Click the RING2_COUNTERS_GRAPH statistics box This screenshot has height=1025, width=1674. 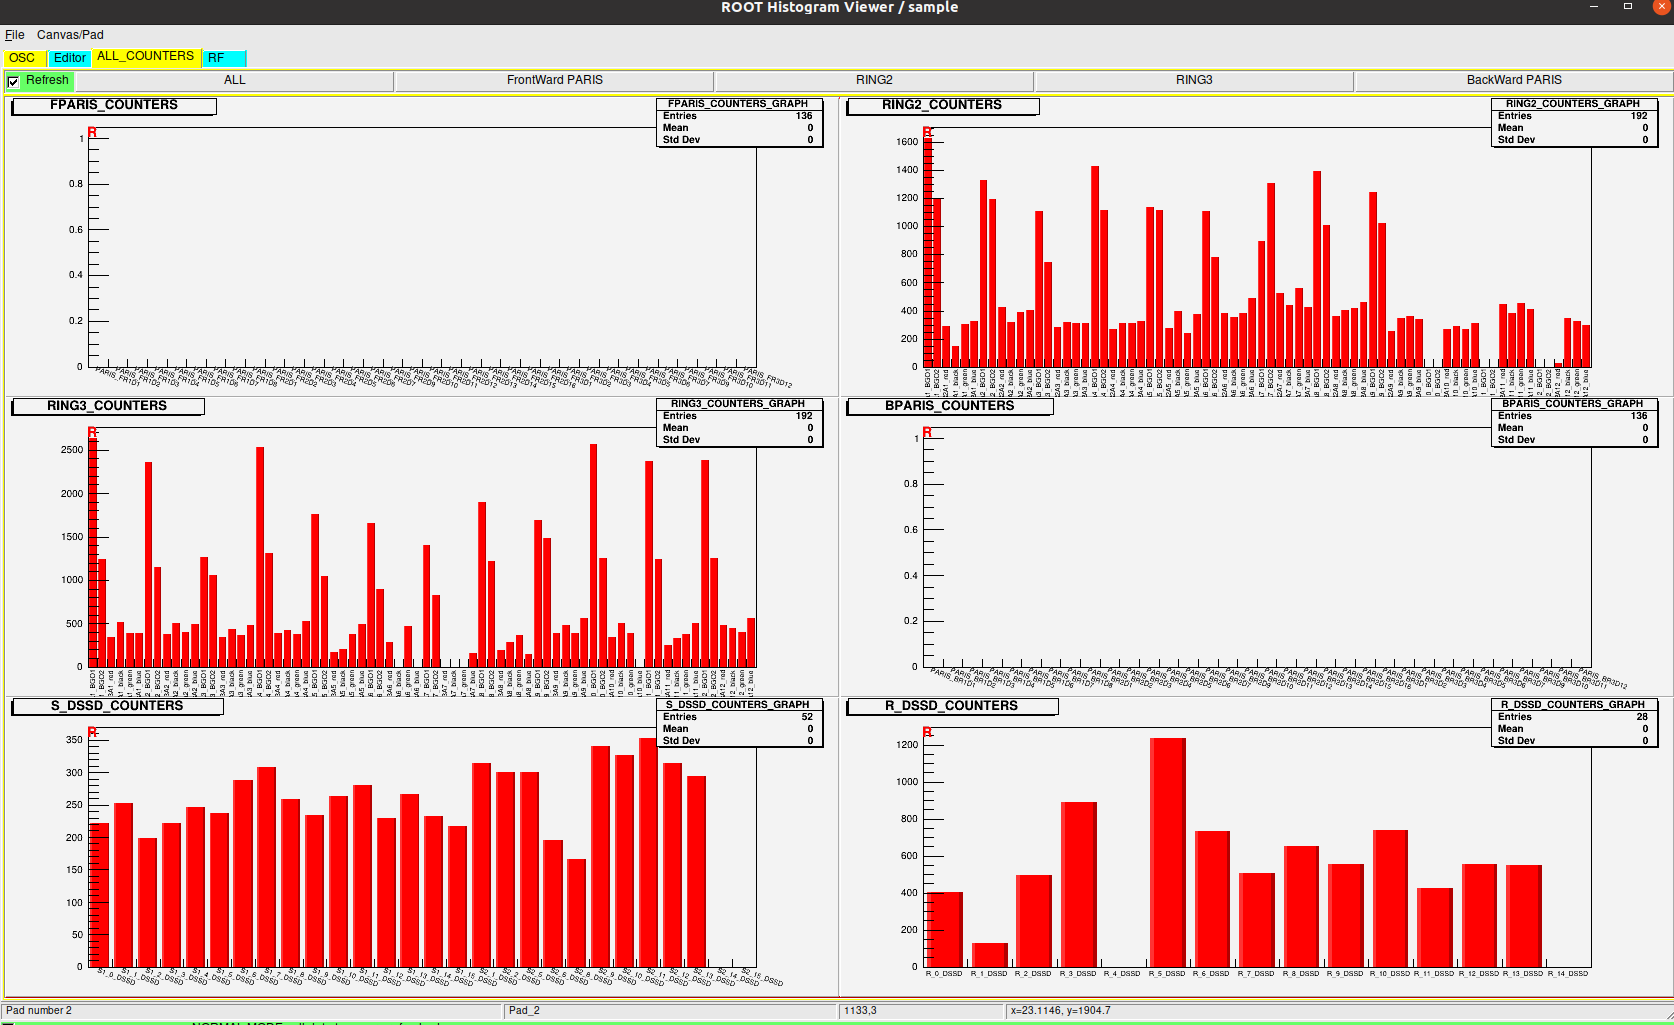(1574, 122)
